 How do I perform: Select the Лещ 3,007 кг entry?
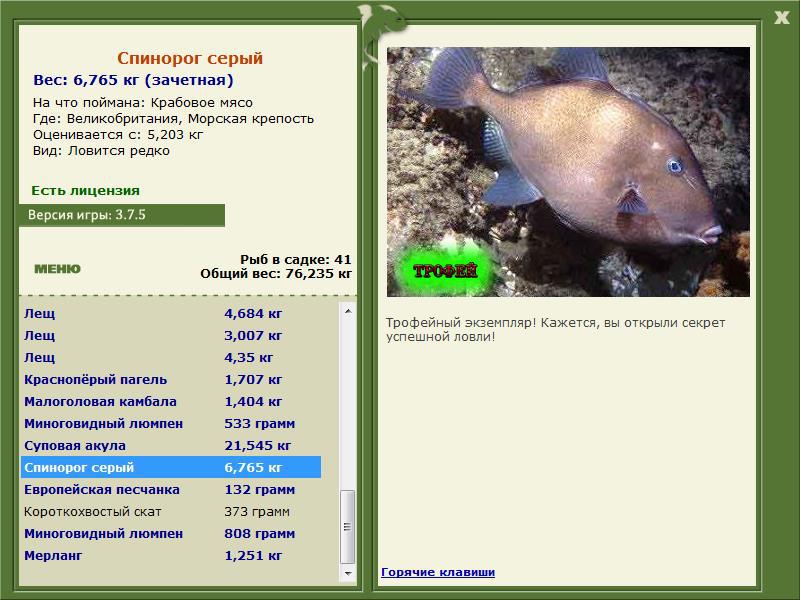[171, 335]
